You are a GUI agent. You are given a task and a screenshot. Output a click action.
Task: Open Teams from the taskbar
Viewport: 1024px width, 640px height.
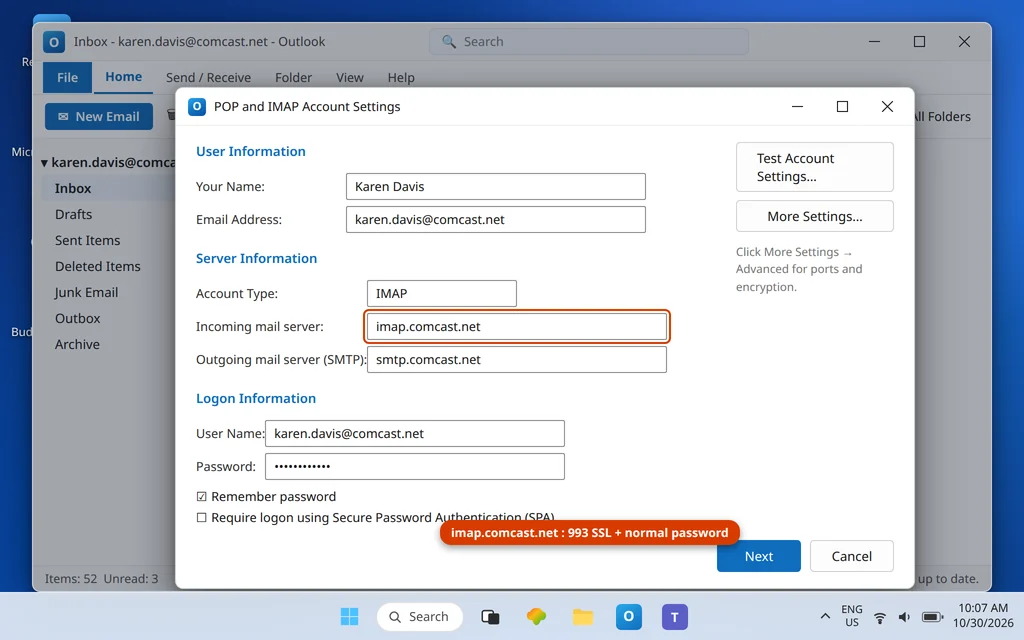coord(675,616)
